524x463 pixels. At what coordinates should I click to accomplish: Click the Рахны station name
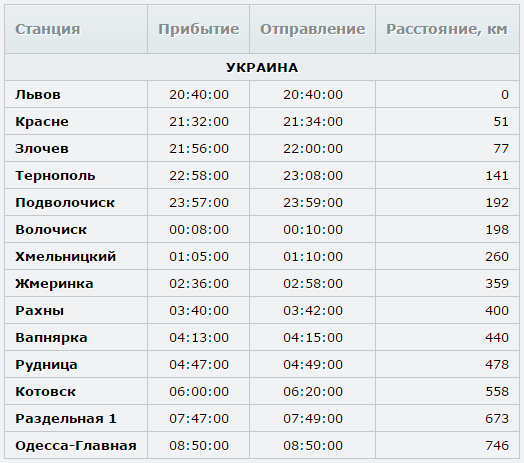[39, 311]
